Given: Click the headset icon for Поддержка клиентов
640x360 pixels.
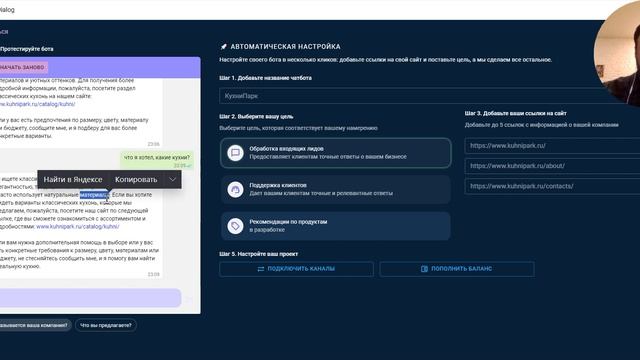Looking at the screenshot, I should (236, 189).
